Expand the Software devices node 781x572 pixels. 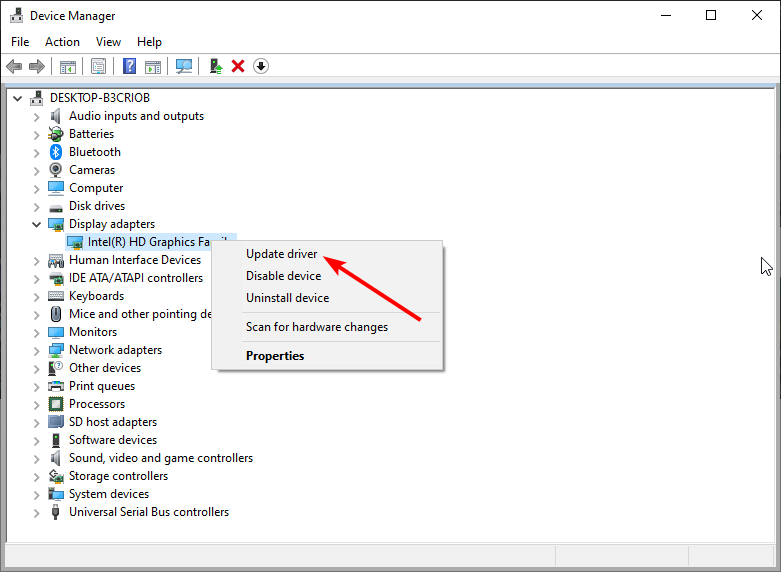(36, 440)
